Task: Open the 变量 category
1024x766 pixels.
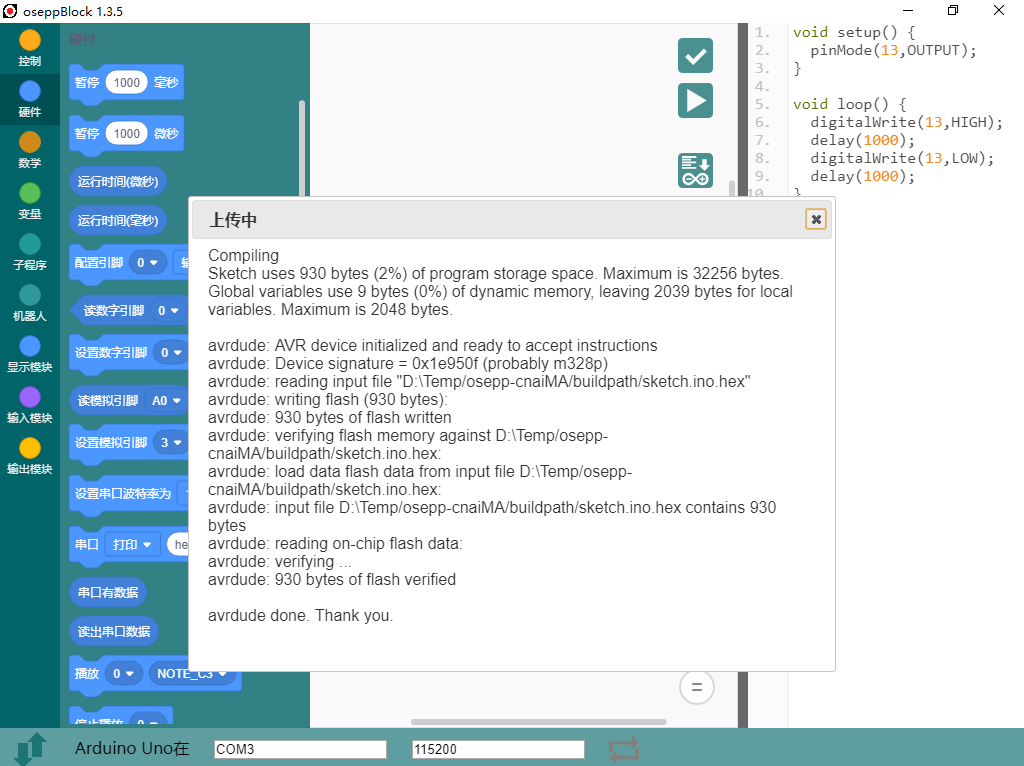Action: pos(30,201)
